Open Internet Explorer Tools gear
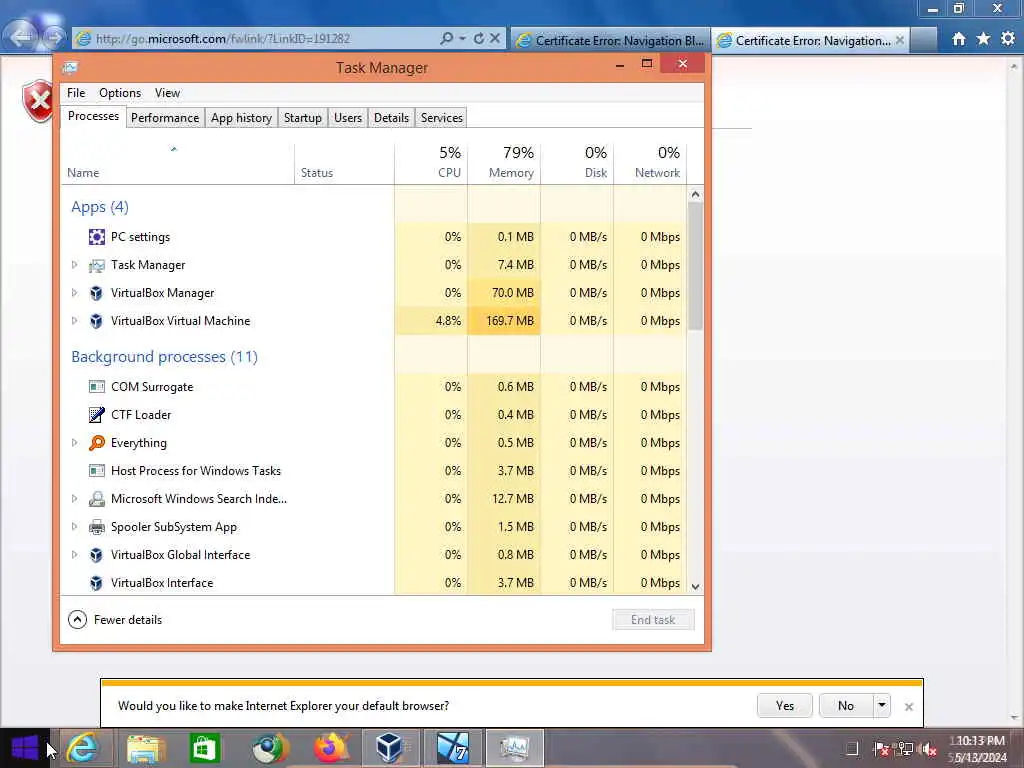Screen dimensions: 1024x768 [1008, 39]
